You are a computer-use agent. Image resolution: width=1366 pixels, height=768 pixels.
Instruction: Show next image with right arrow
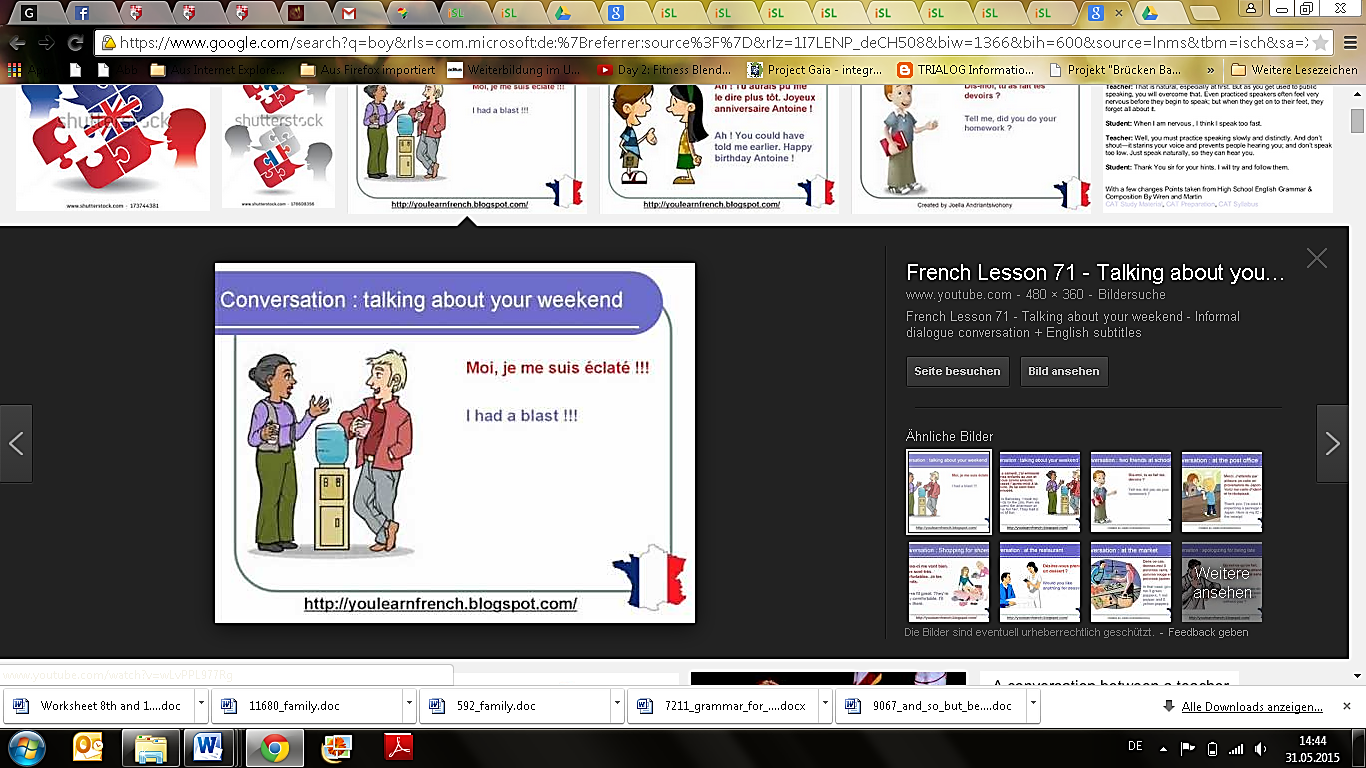click(1332, 443)
